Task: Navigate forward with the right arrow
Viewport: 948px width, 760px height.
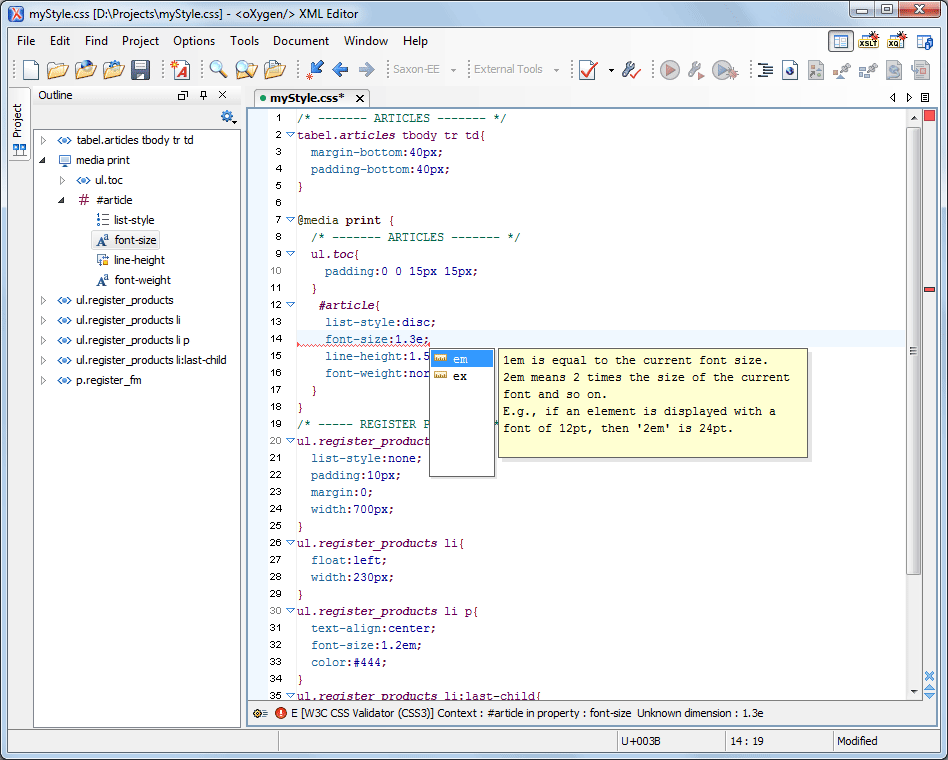Action: 366,70
